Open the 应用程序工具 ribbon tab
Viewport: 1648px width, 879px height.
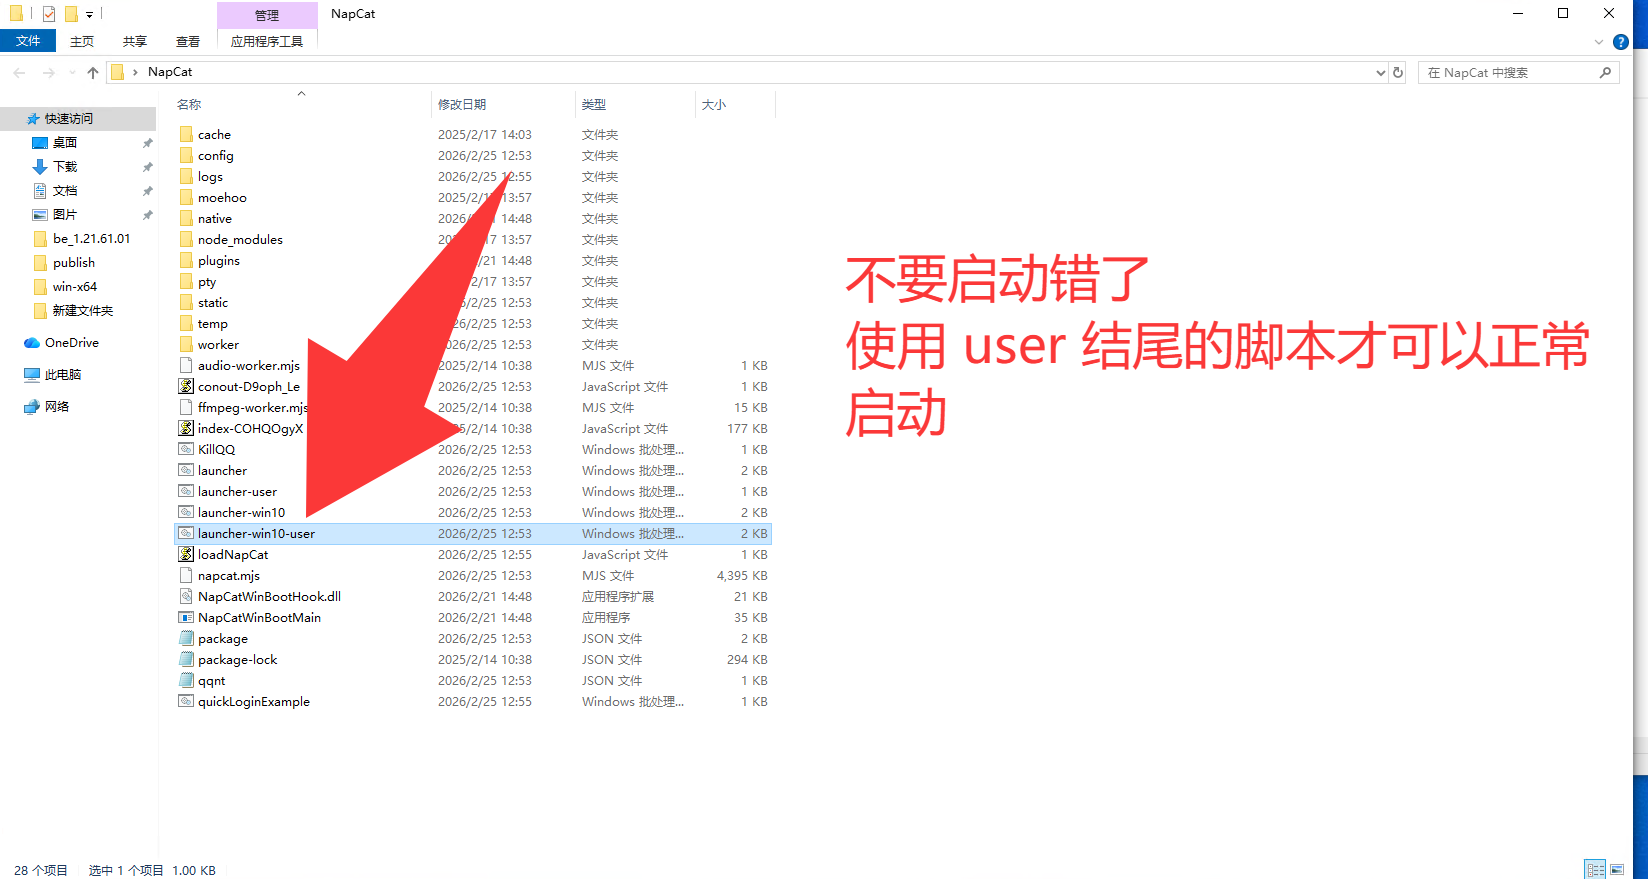pos(266,41)
